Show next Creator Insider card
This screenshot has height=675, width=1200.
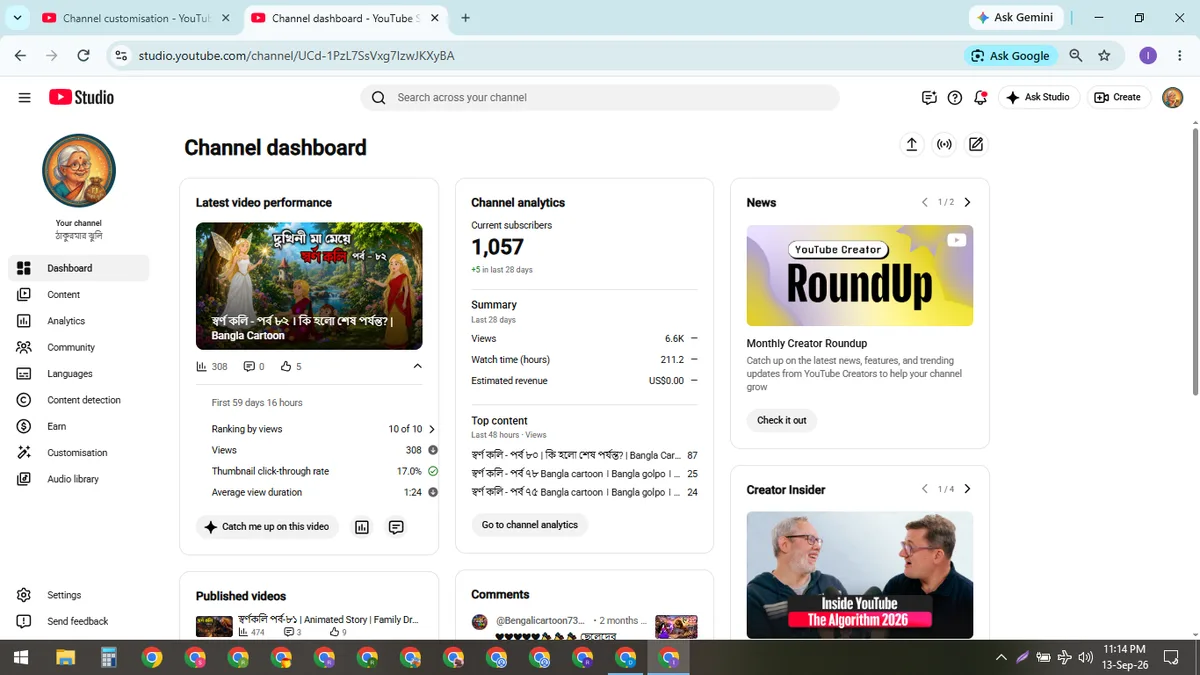click(967, 489)
